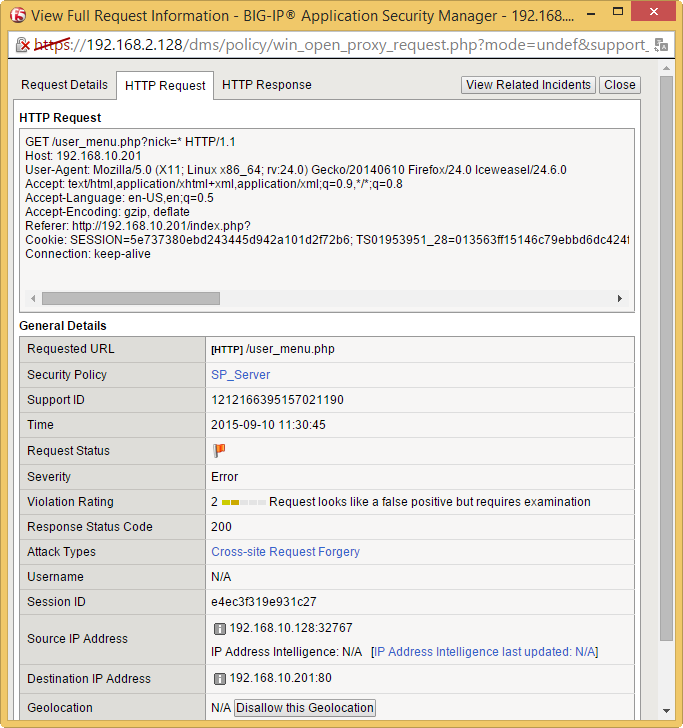The image size is (683, 728).
Task: Open the HTTP Response tab
Action: (x=266, y=85)
